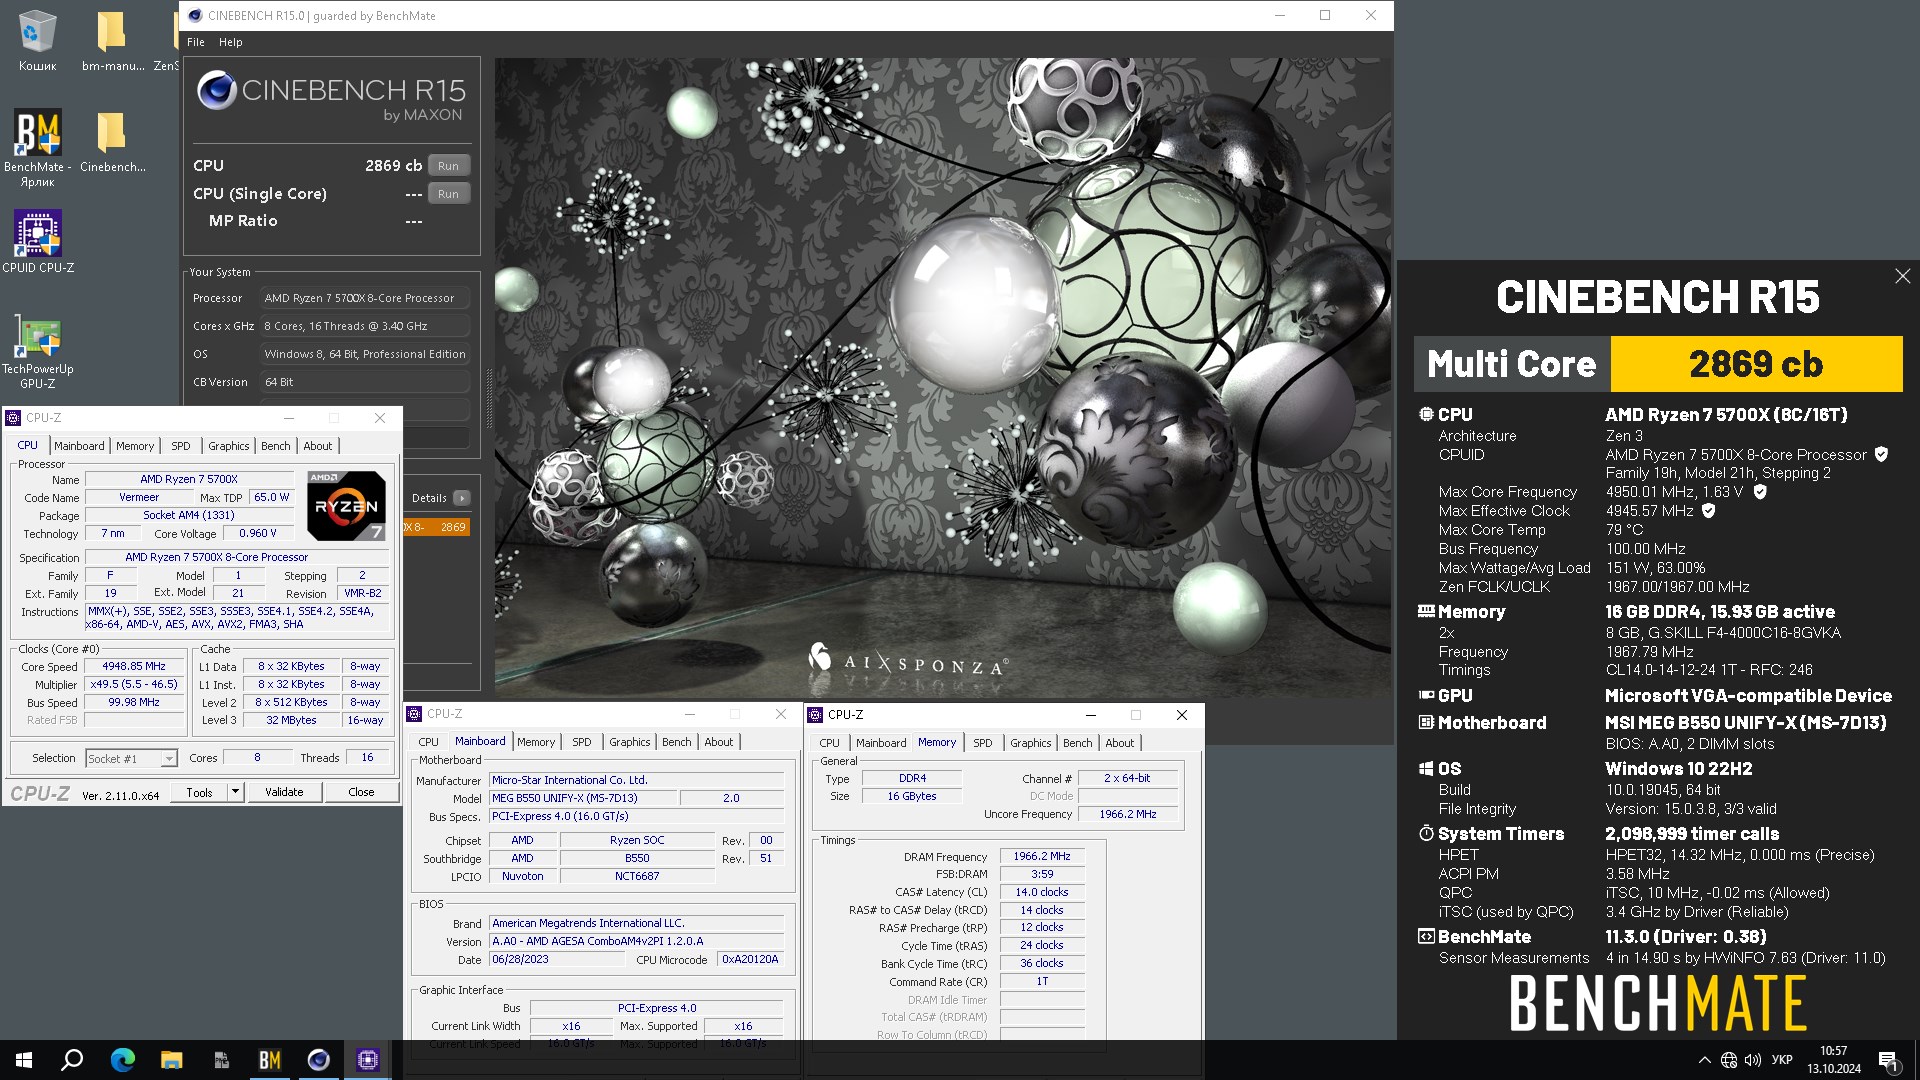Open Memory tab in CPU-Z Mainboard window

(x=536, y=742)
